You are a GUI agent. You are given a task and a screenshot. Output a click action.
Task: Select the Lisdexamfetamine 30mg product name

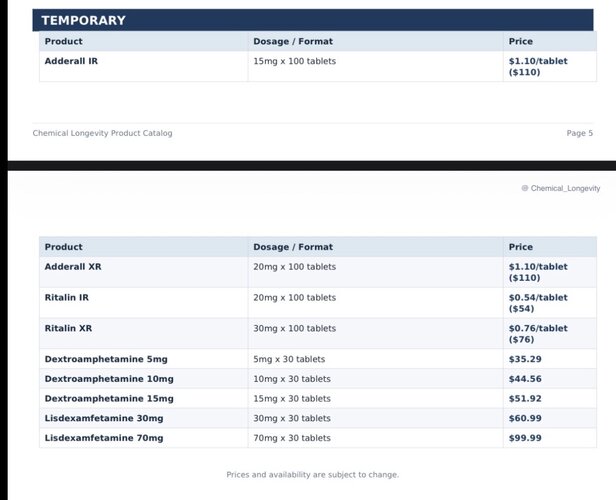104,418
